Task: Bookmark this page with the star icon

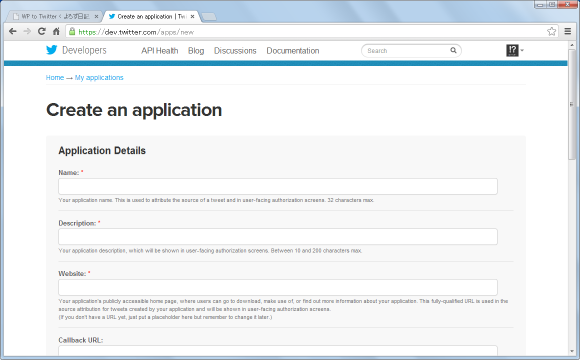Action: (x=552, y=31)
